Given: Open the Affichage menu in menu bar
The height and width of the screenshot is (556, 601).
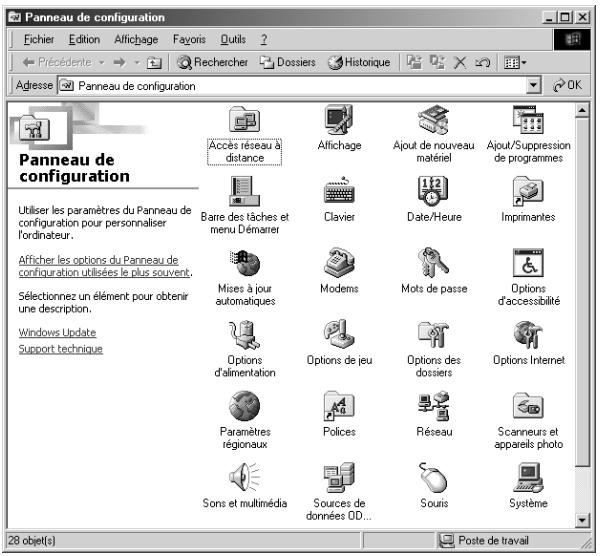Looking at the screenshot, I should pyautogui.click(x=136, y=39).
